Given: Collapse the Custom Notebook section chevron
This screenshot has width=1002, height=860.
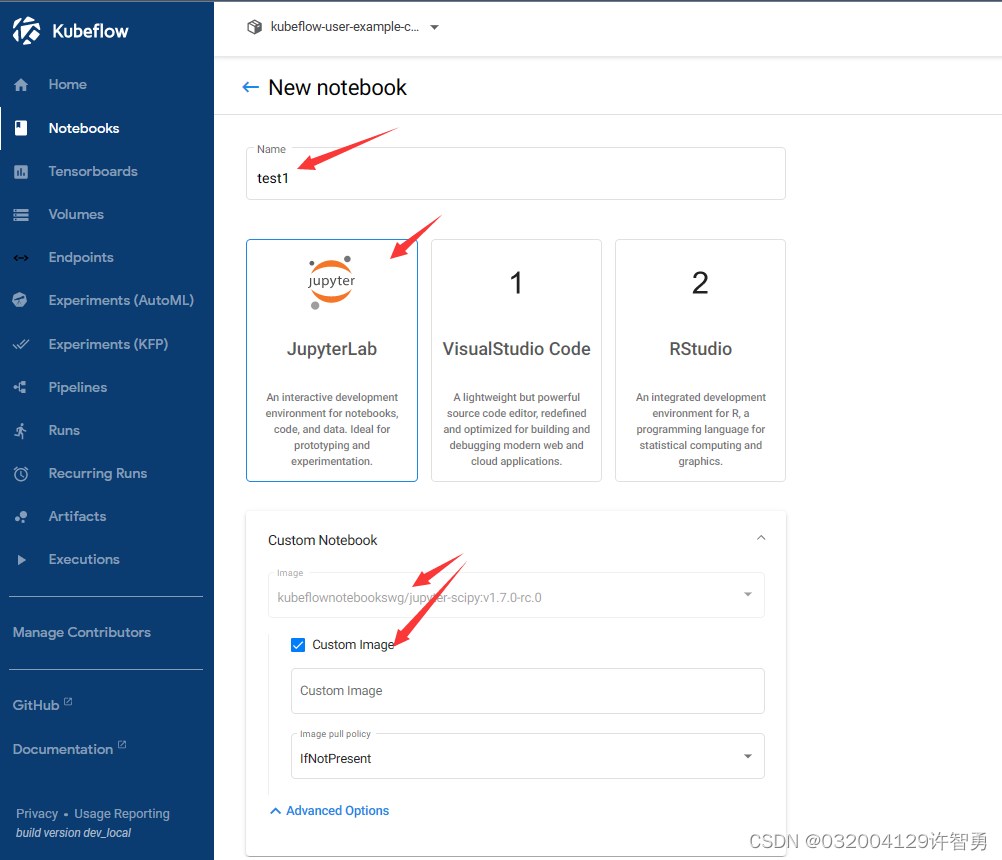Looking at the screenshot, I should (761, 538).
